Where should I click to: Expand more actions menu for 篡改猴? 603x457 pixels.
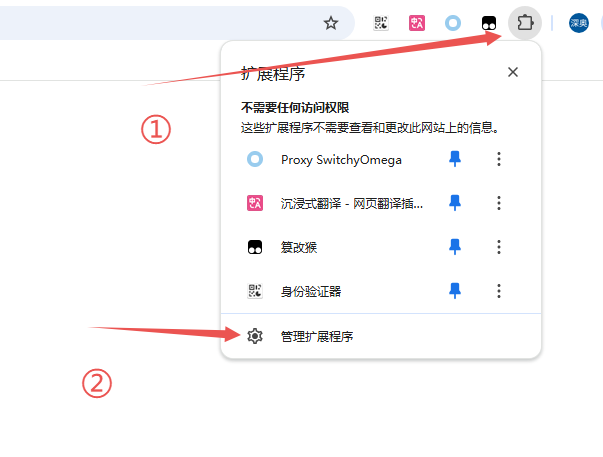point(499,247)
